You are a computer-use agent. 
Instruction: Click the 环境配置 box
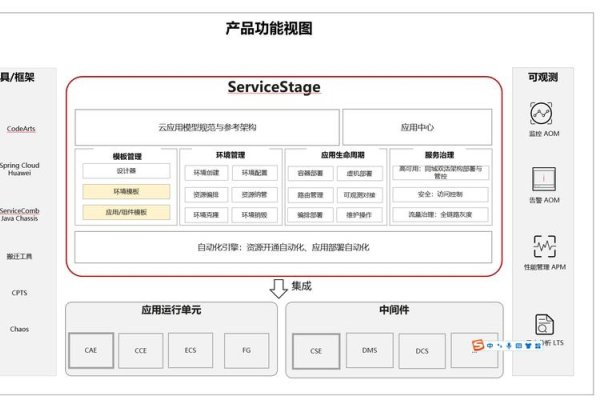[254, 173]
